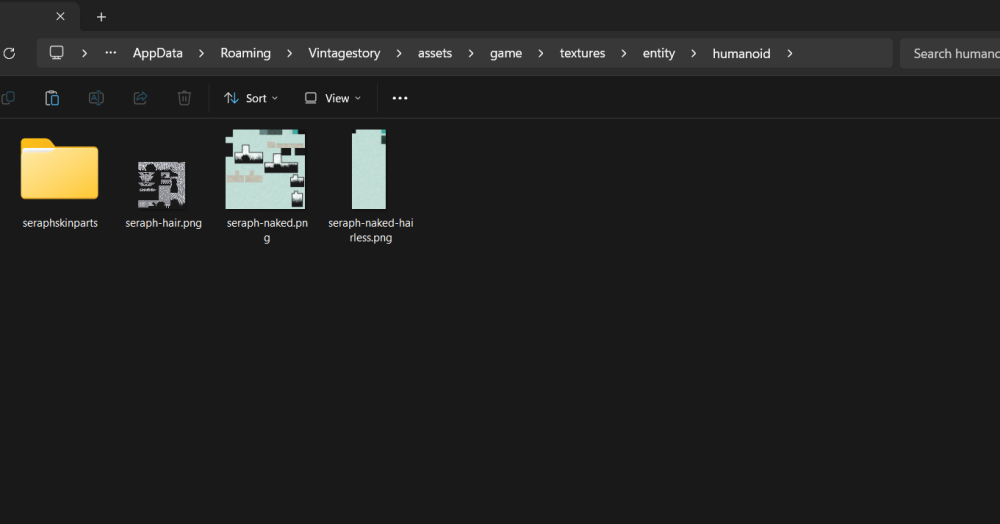Click the seraph-hair.png file name

[163, 223]
